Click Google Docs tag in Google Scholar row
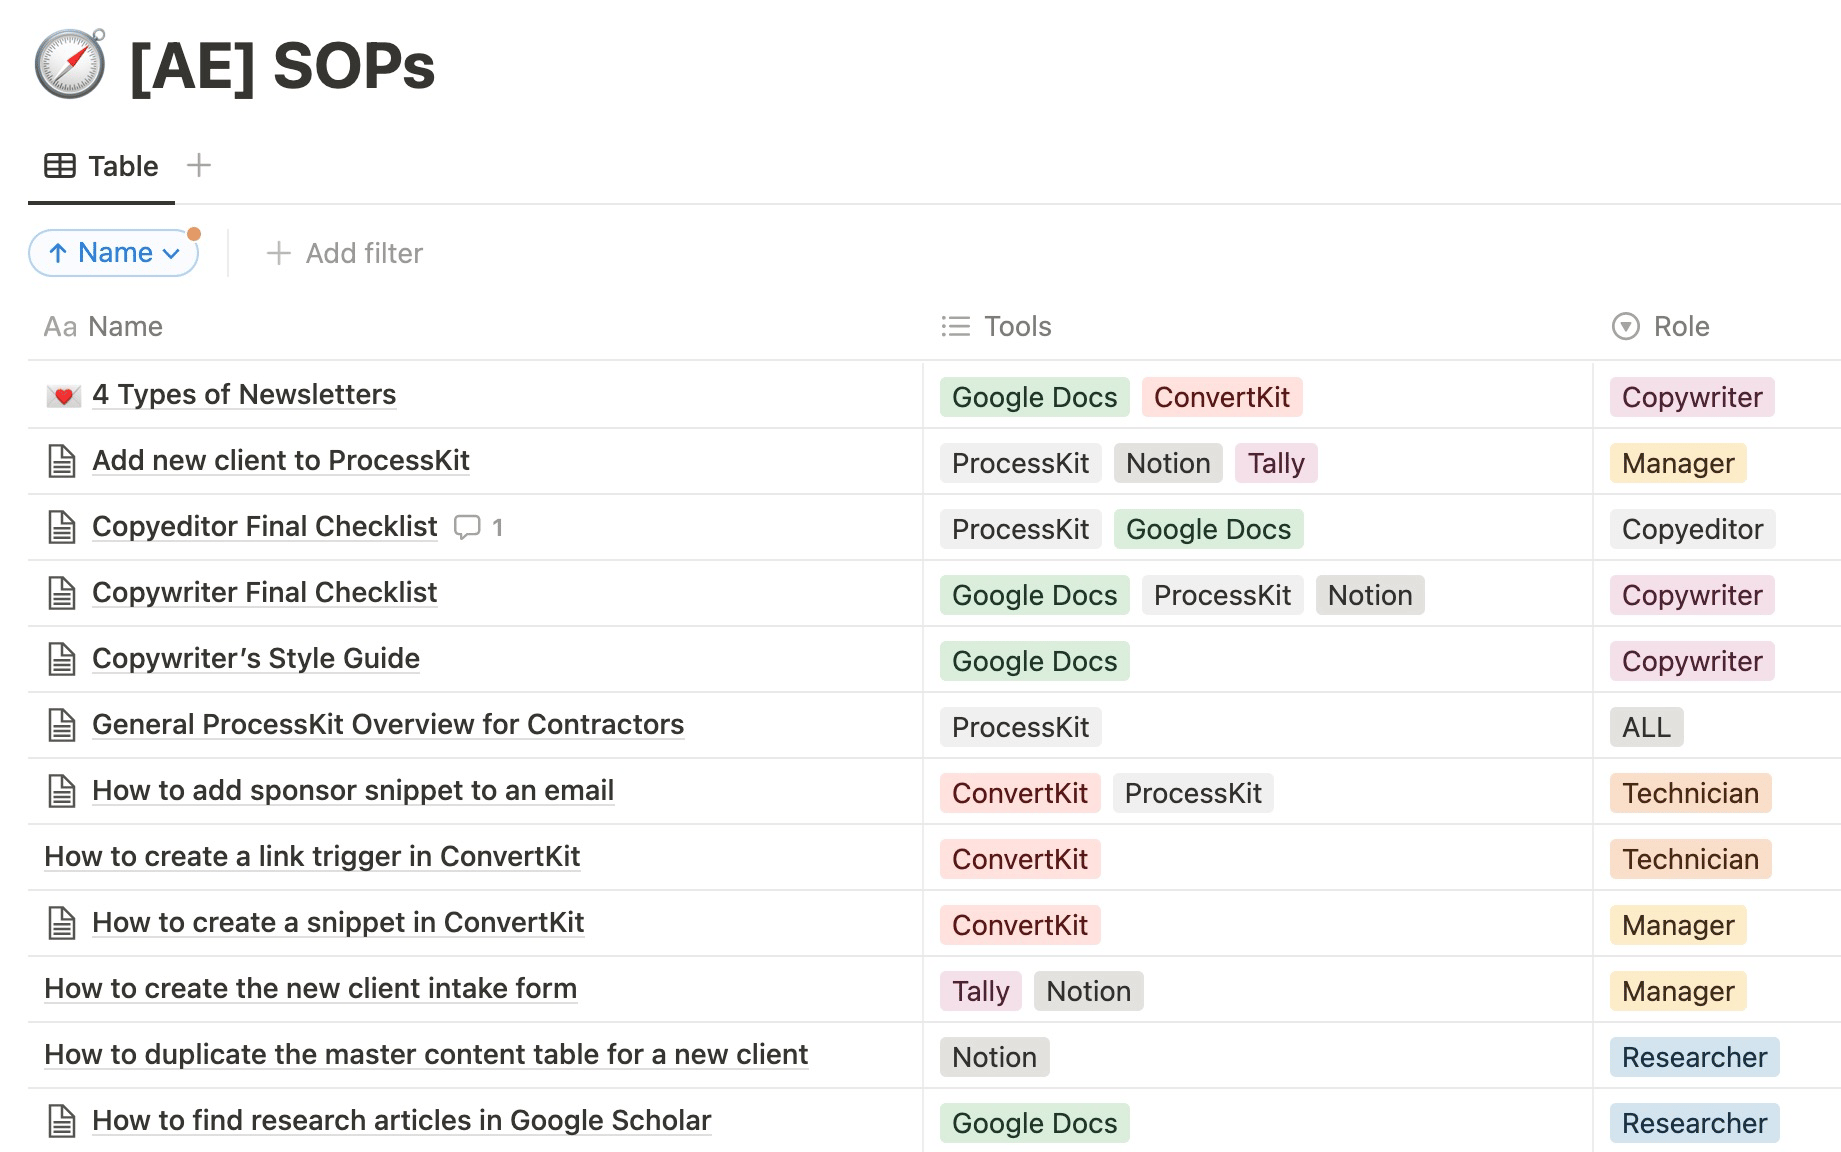The width and height of the screenshot is (1841, 1152). tap(1035, 1123)
